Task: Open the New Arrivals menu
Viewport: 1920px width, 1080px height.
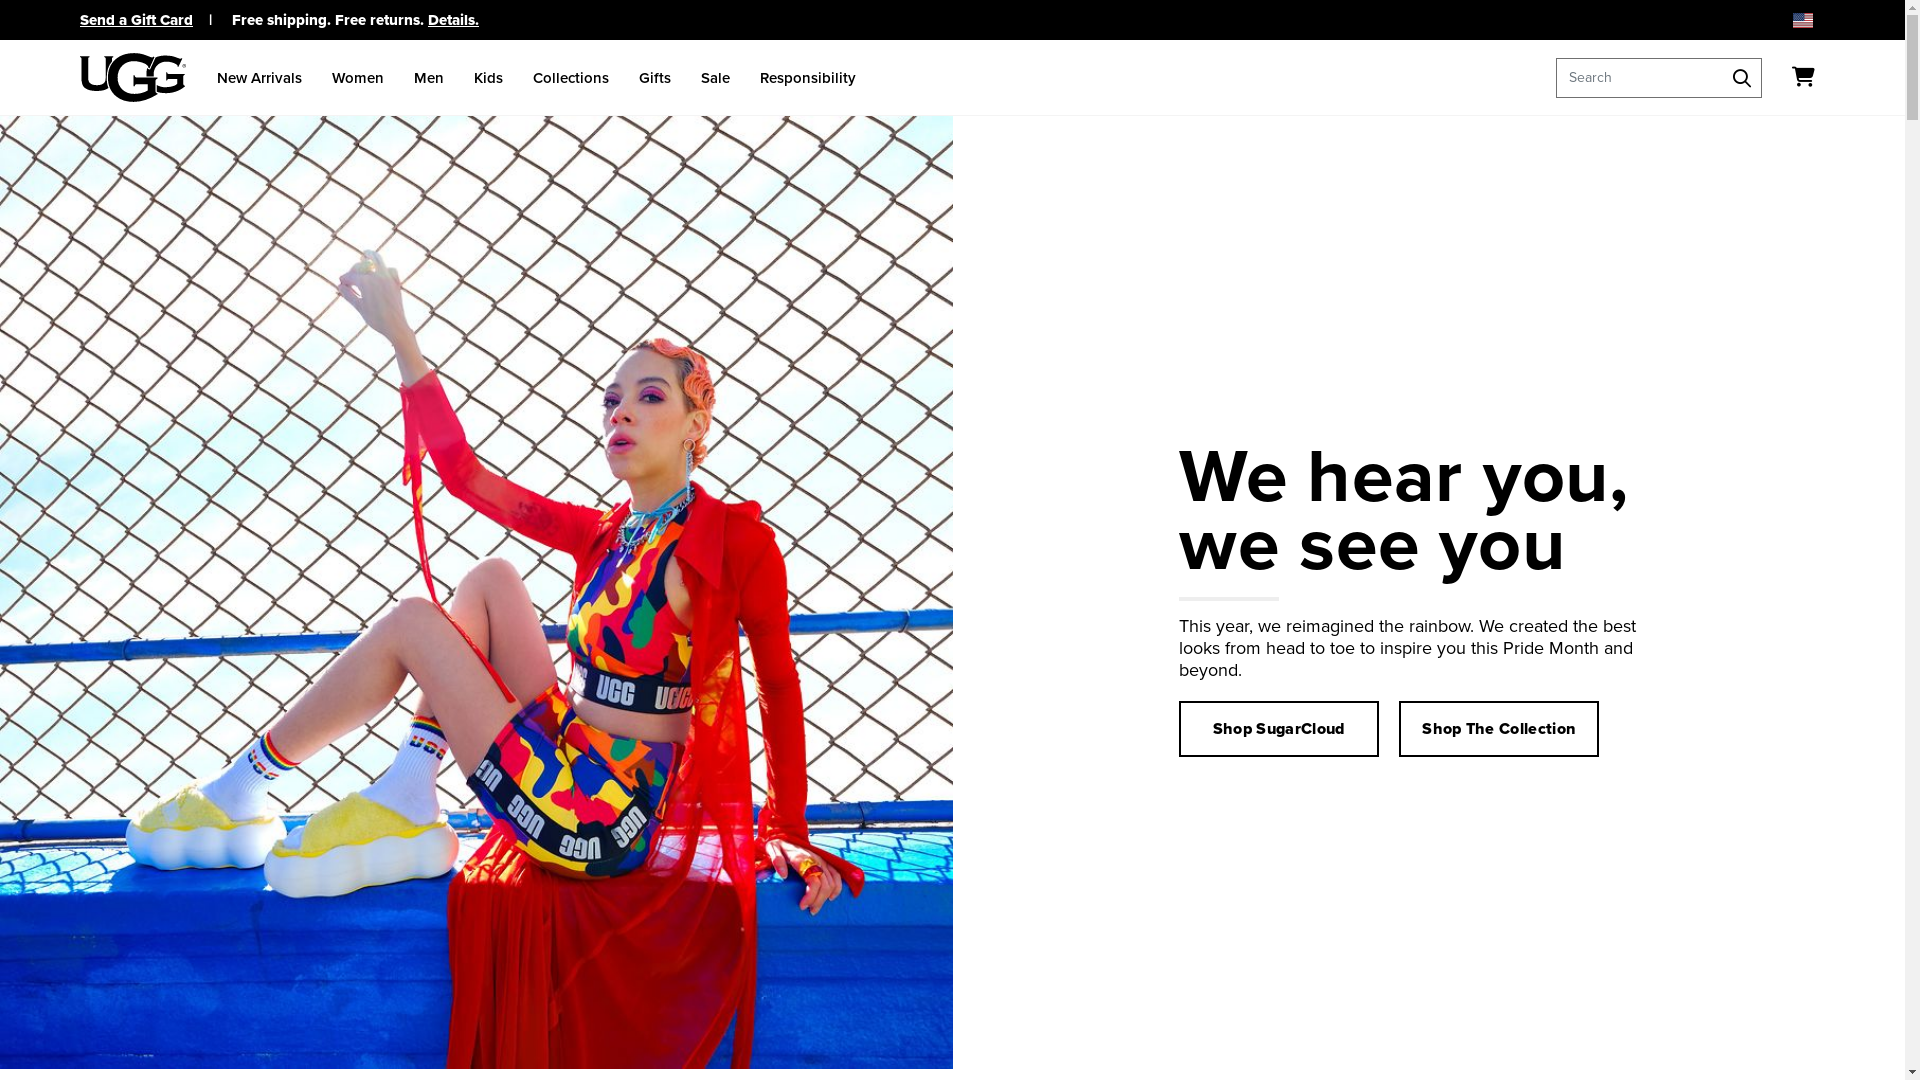Action: (x=259, y=78)
